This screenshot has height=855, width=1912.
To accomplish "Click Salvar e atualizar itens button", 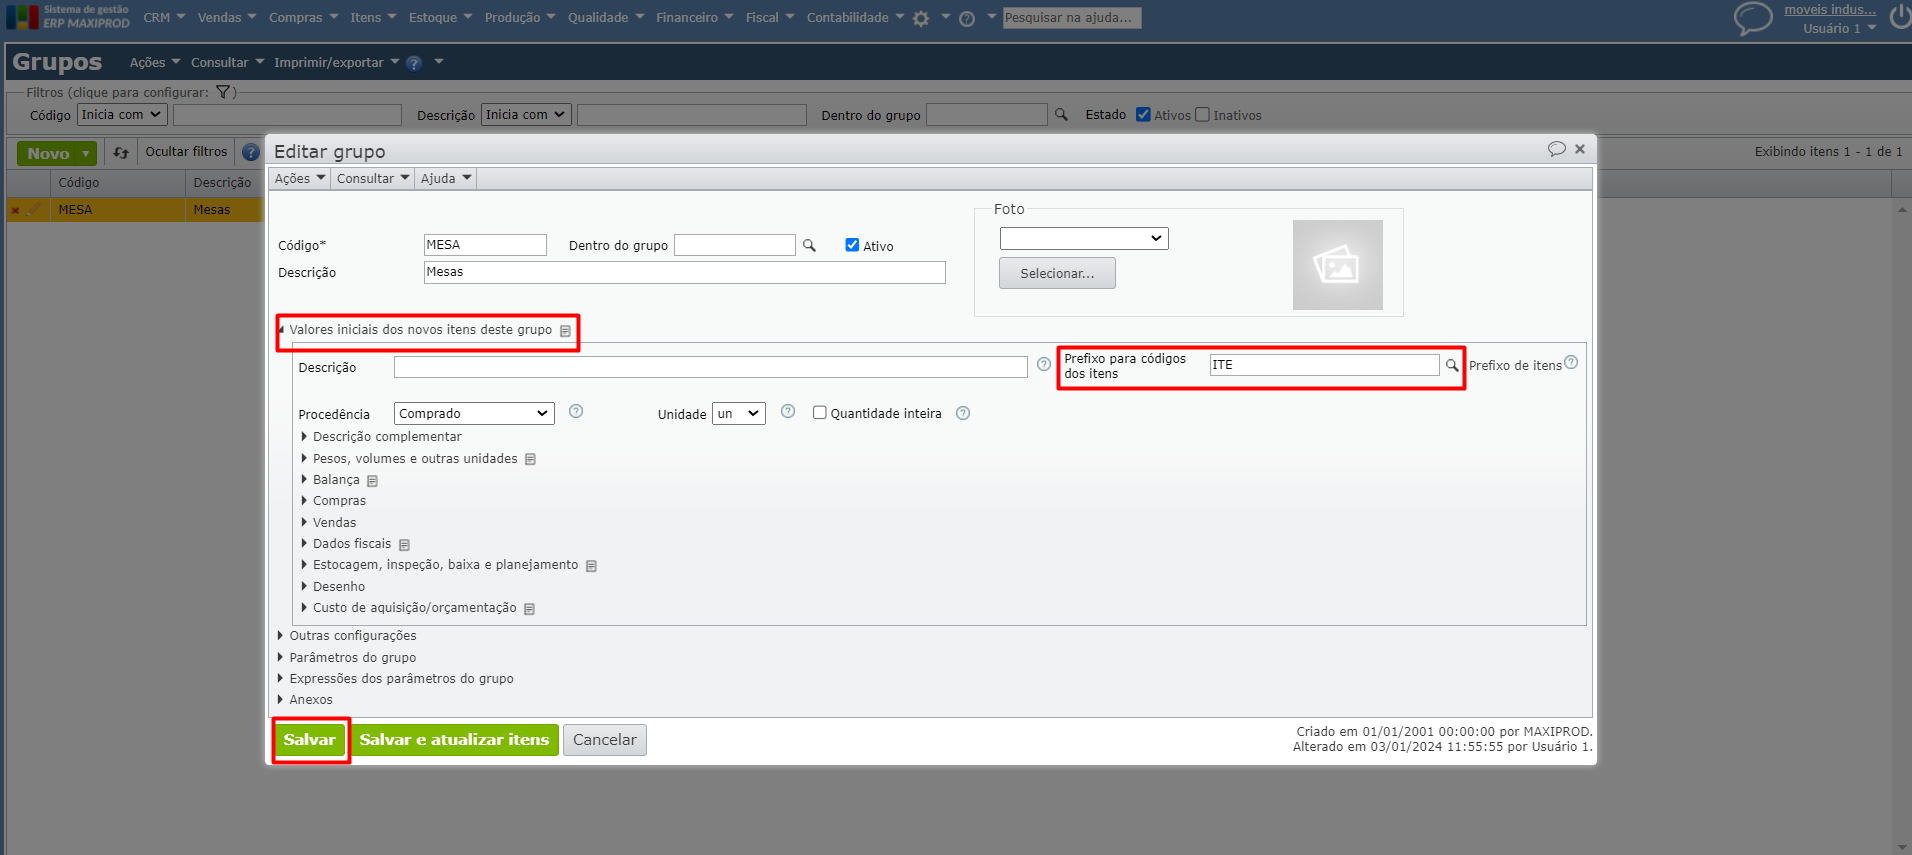I will coord(454,740).
